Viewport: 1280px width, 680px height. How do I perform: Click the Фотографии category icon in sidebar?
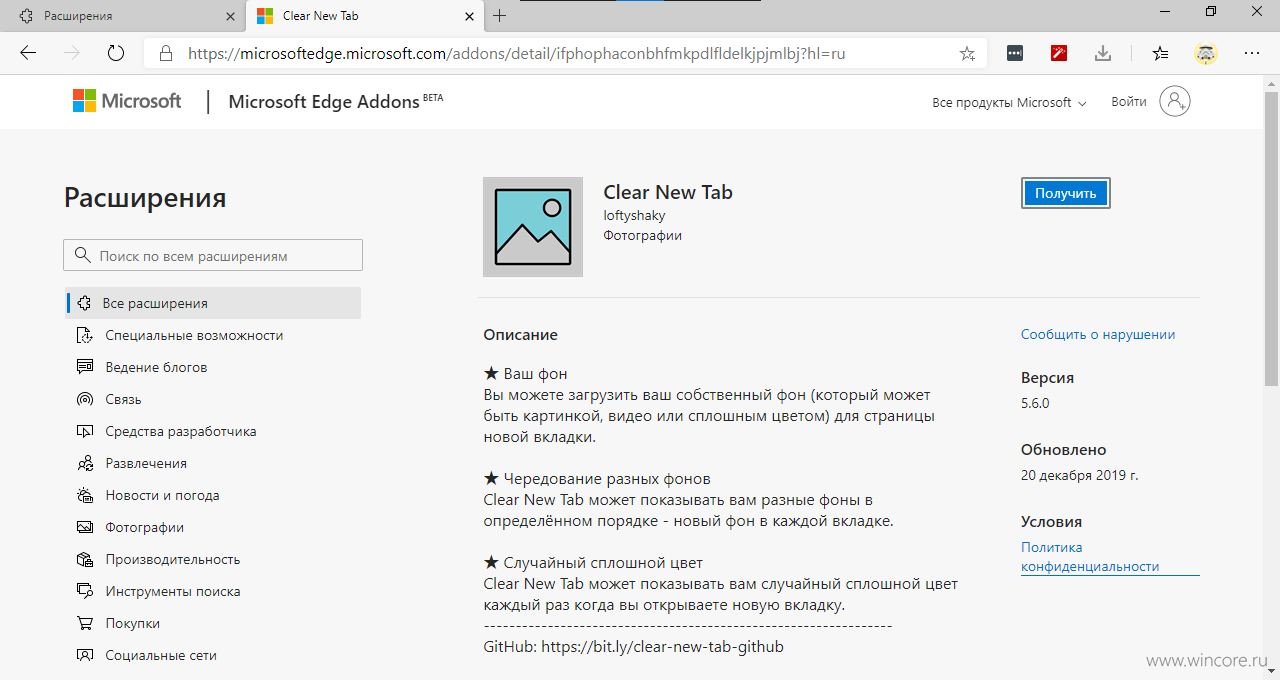(x=85, y=527)
